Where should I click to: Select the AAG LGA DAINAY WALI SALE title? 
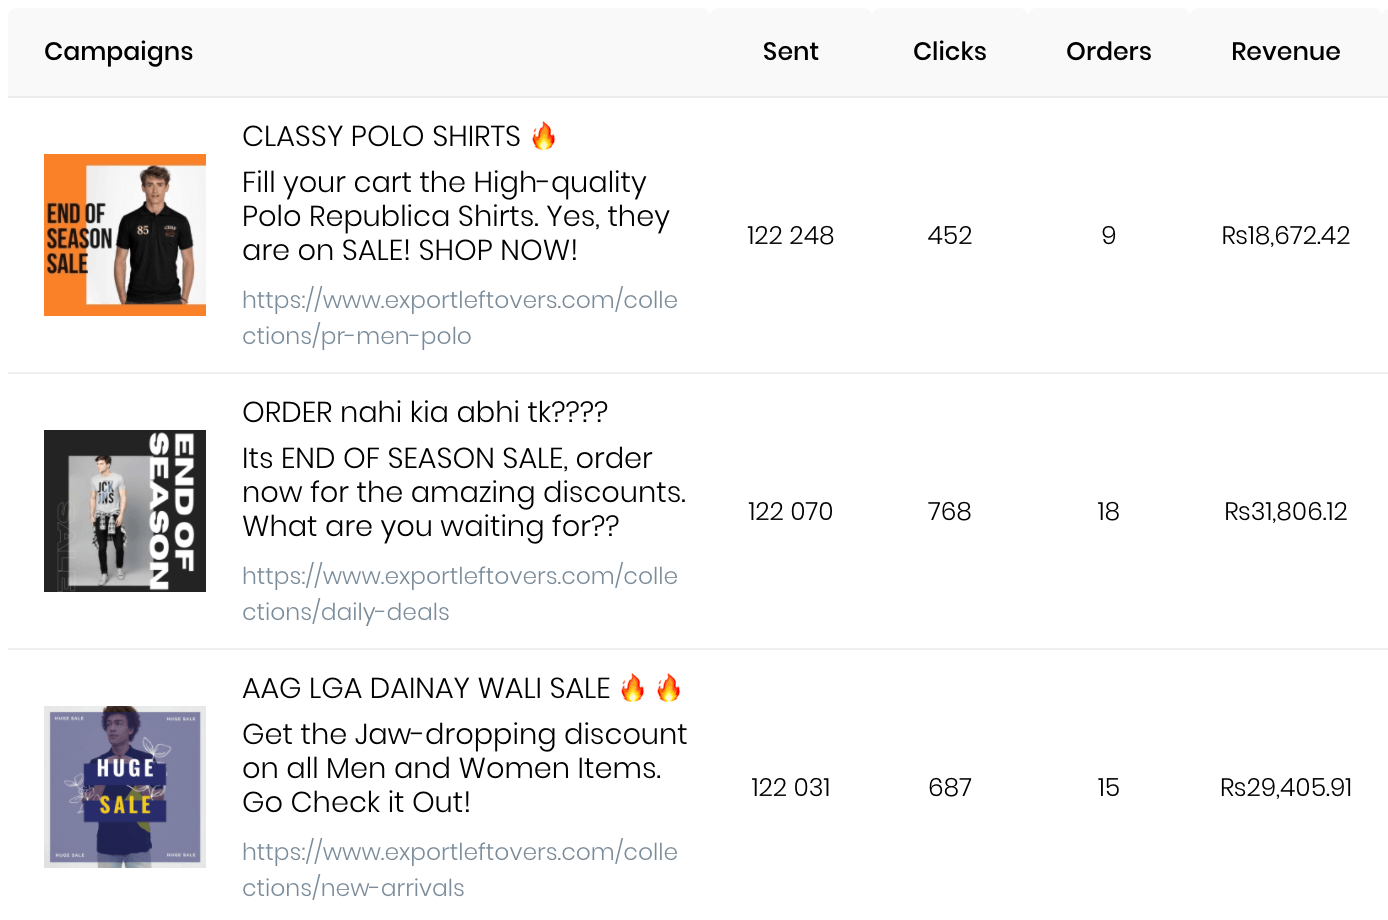tap(426, 688)
